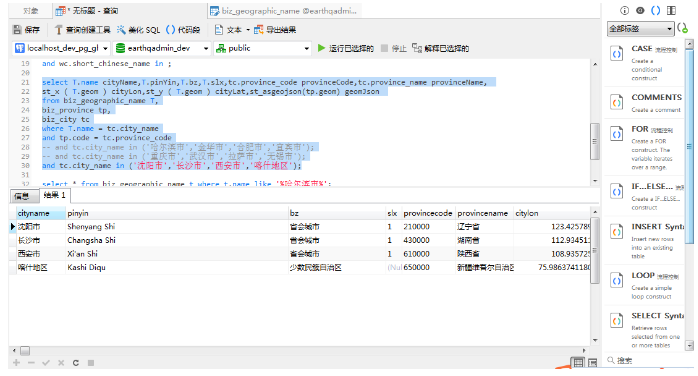The width and height of the screenshot is (698, 376).
Task: Open the all tags dropdown
Action: 641,29
